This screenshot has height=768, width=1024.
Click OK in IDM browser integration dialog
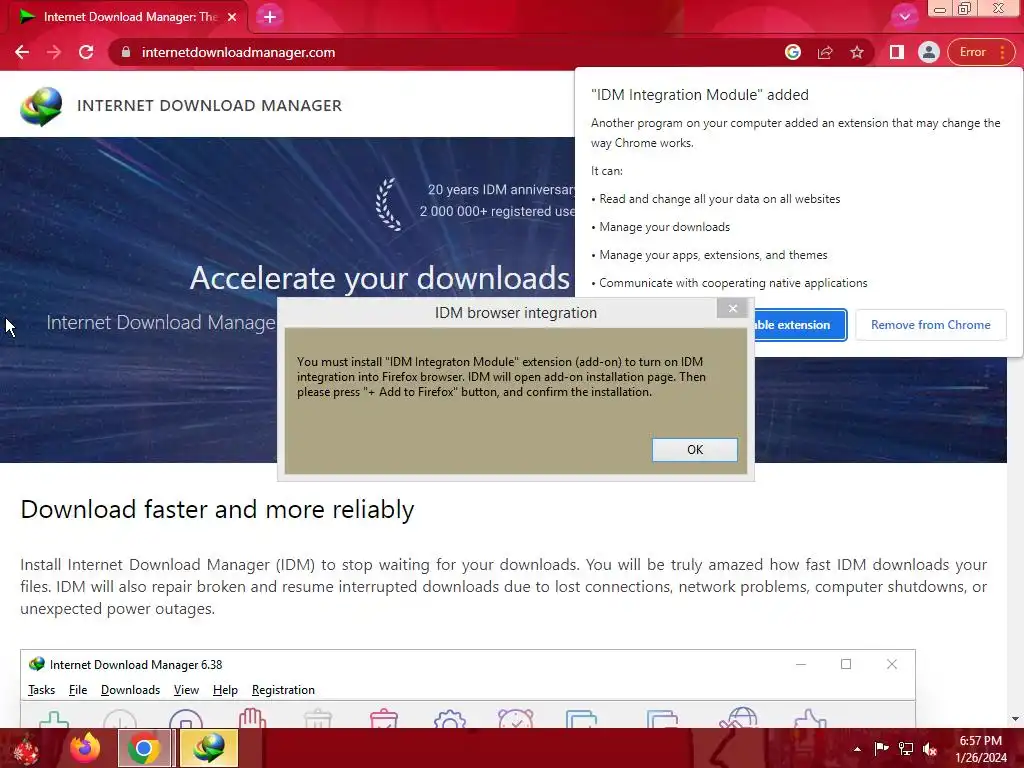click(694, 449)
